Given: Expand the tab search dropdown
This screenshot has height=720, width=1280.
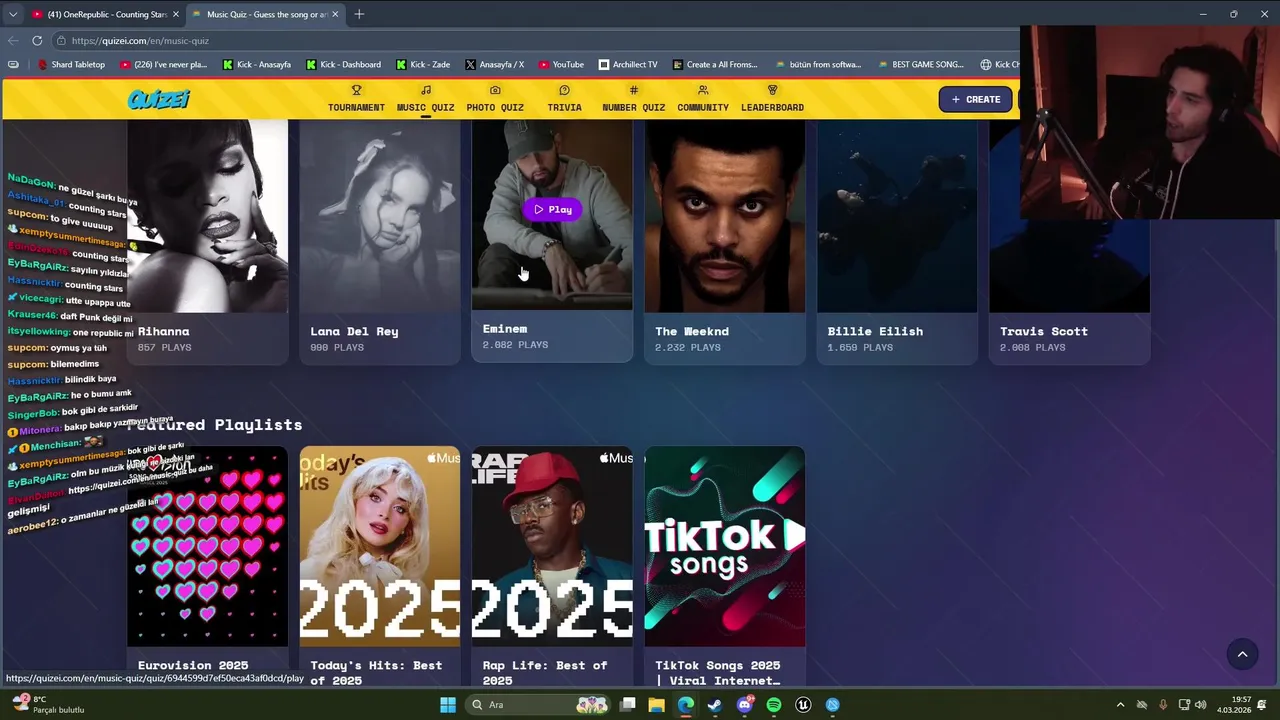Looking at the screenshot, I should coord(13,14).
